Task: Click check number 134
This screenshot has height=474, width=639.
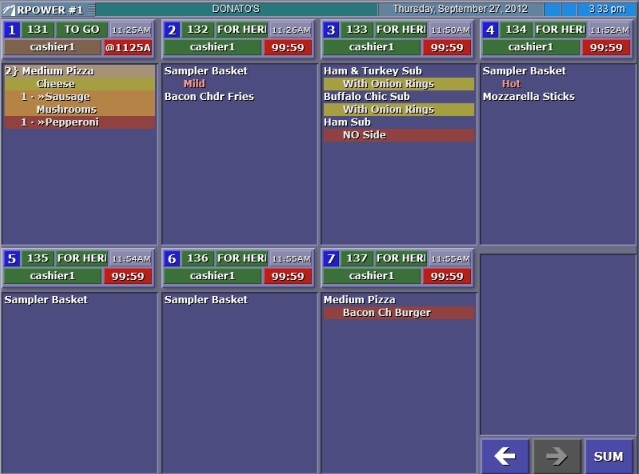Action: [x=516, y=30]
